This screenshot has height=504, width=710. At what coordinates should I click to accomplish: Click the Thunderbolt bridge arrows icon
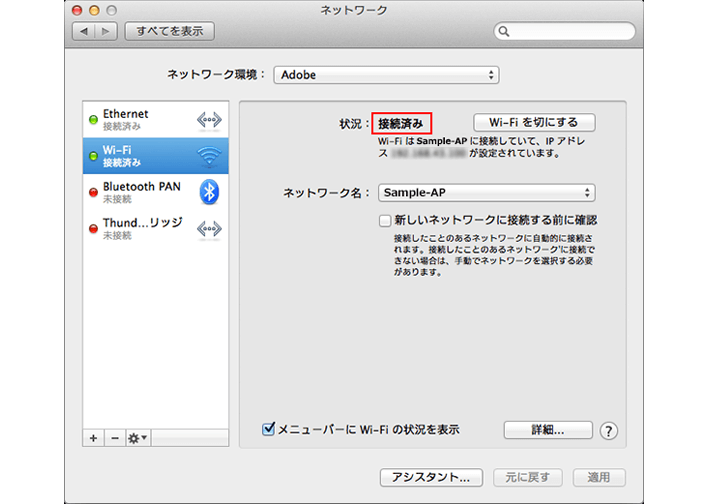(209, 228)
